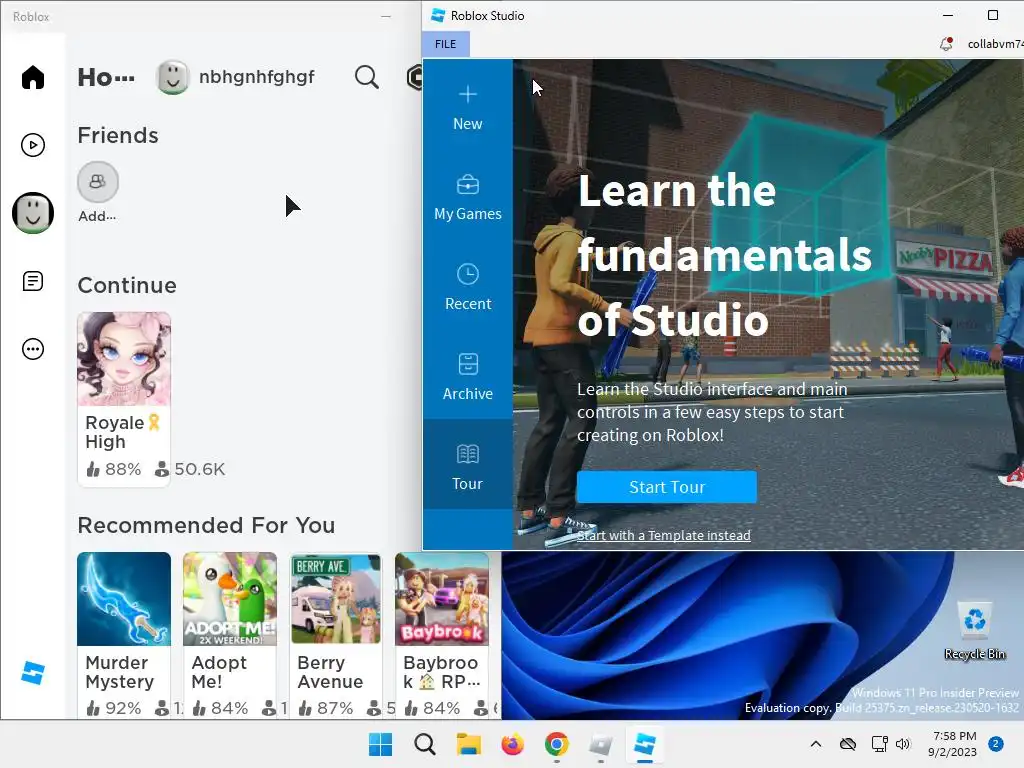Image resolution: width=1024 pixels, height=768 pixels.
Task: Click the Continue section heading
Action: point(127,285)
